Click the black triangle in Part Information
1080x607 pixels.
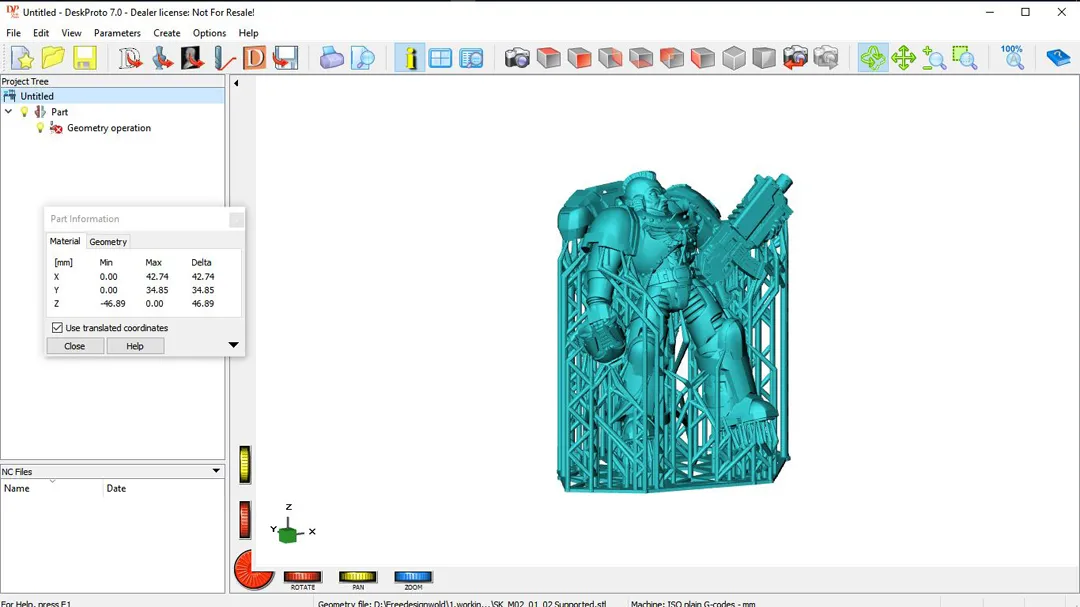pyautogui.click(x=233, y=344)
